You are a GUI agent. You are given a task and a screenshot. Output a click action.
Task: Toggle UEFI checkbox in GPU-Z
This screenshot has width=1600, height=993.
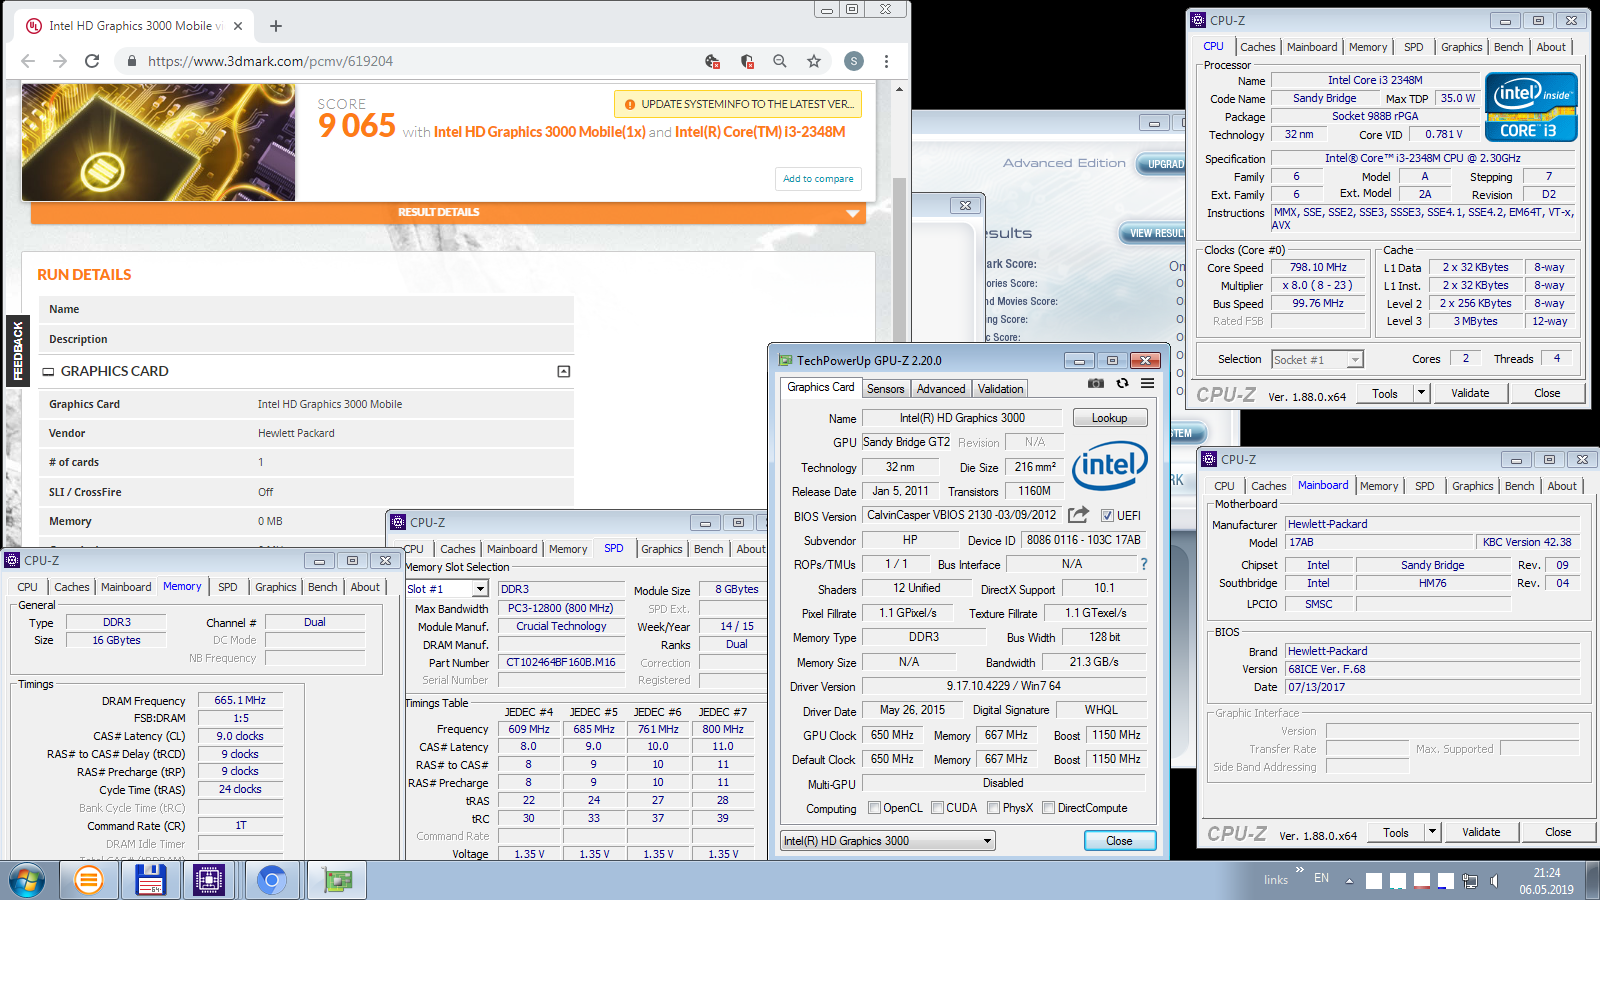pos(1107,516)
